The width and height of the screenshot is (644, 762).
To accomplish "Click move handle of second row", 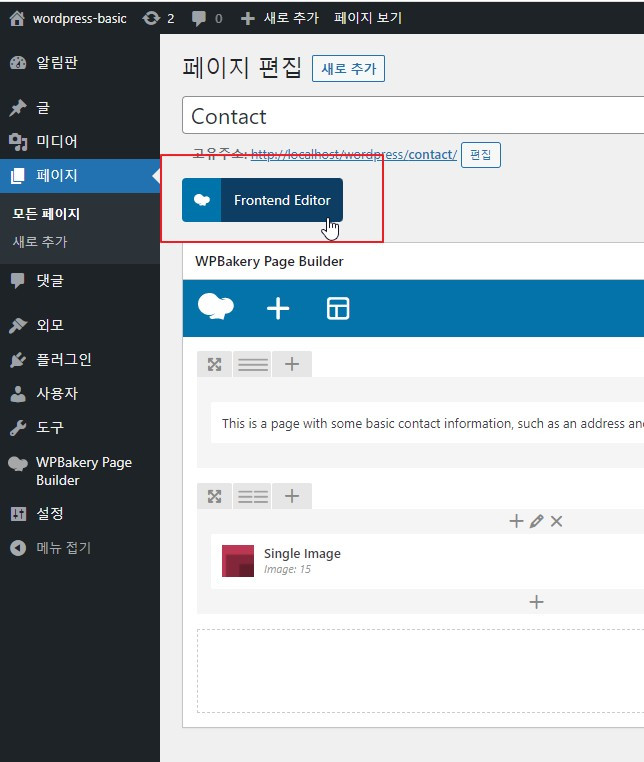I will pyautogui.click(x=214, y=496).
